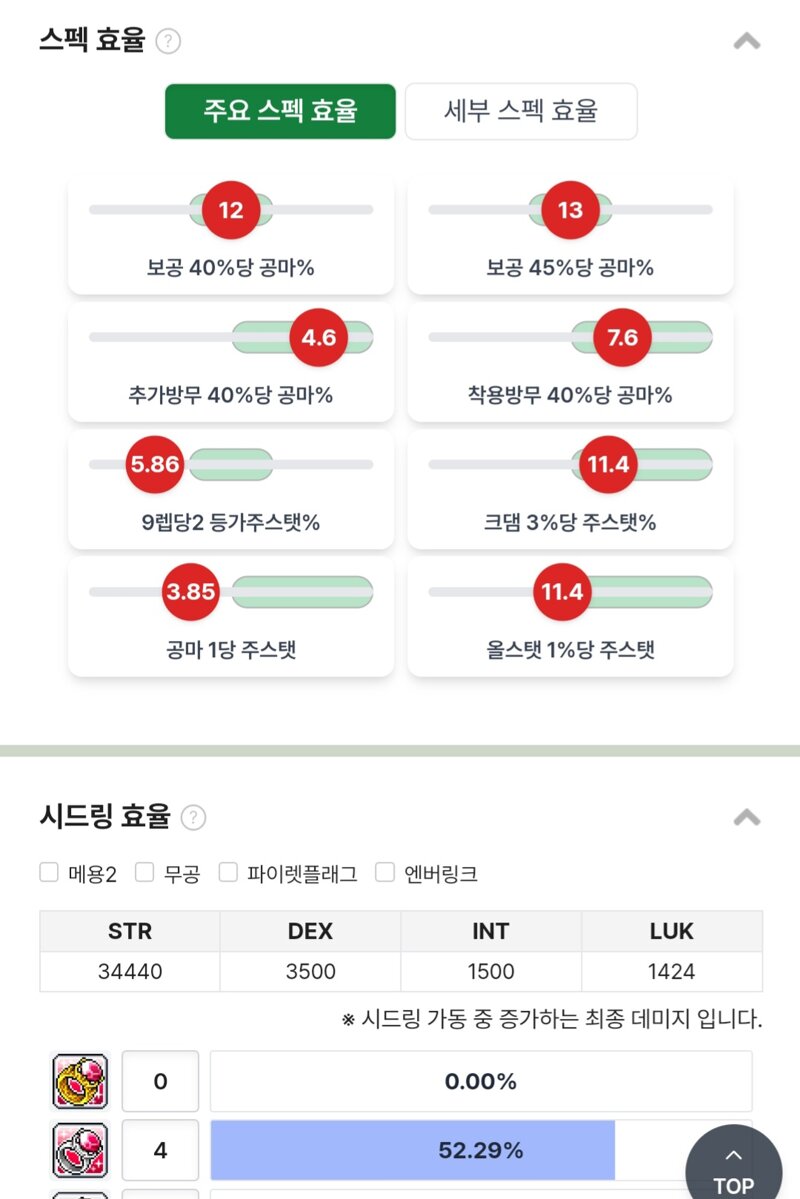
Task: Click the level field showing 4
Action: tap(161, 1150)
